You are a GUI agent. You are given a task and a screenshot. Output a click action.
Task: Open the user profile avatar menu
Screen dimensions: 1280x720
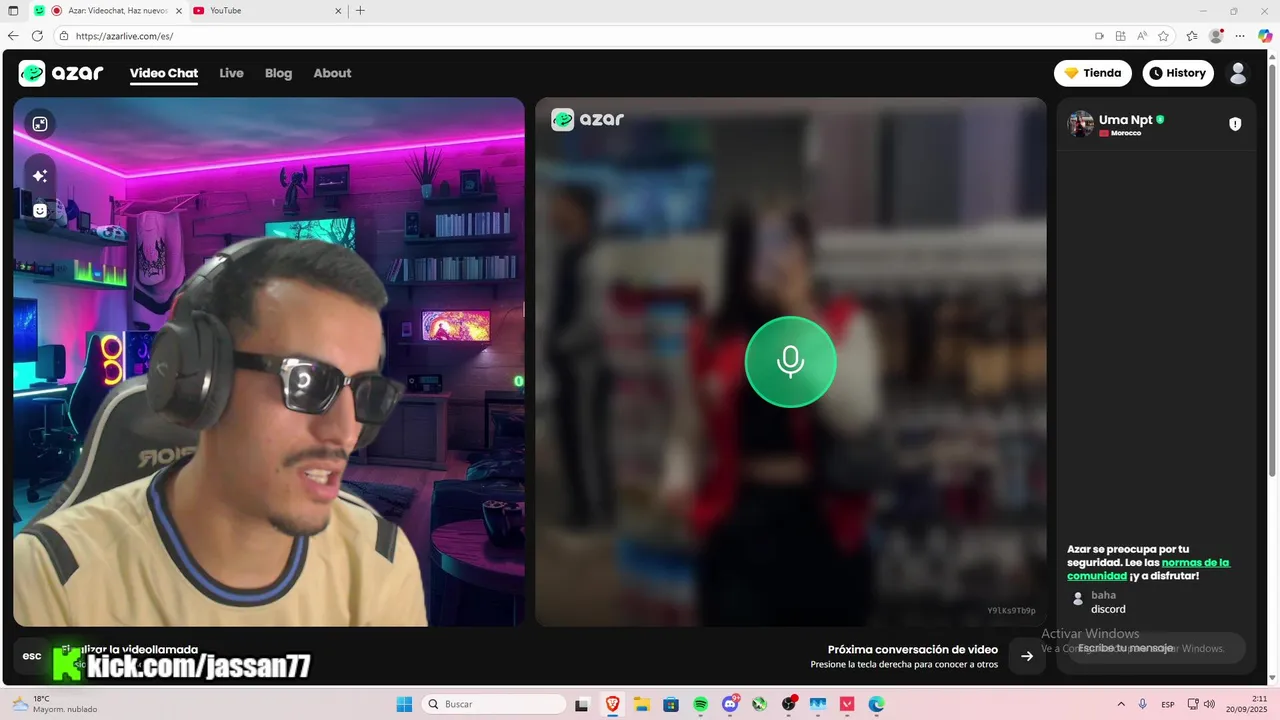[x=1238, y=73]
